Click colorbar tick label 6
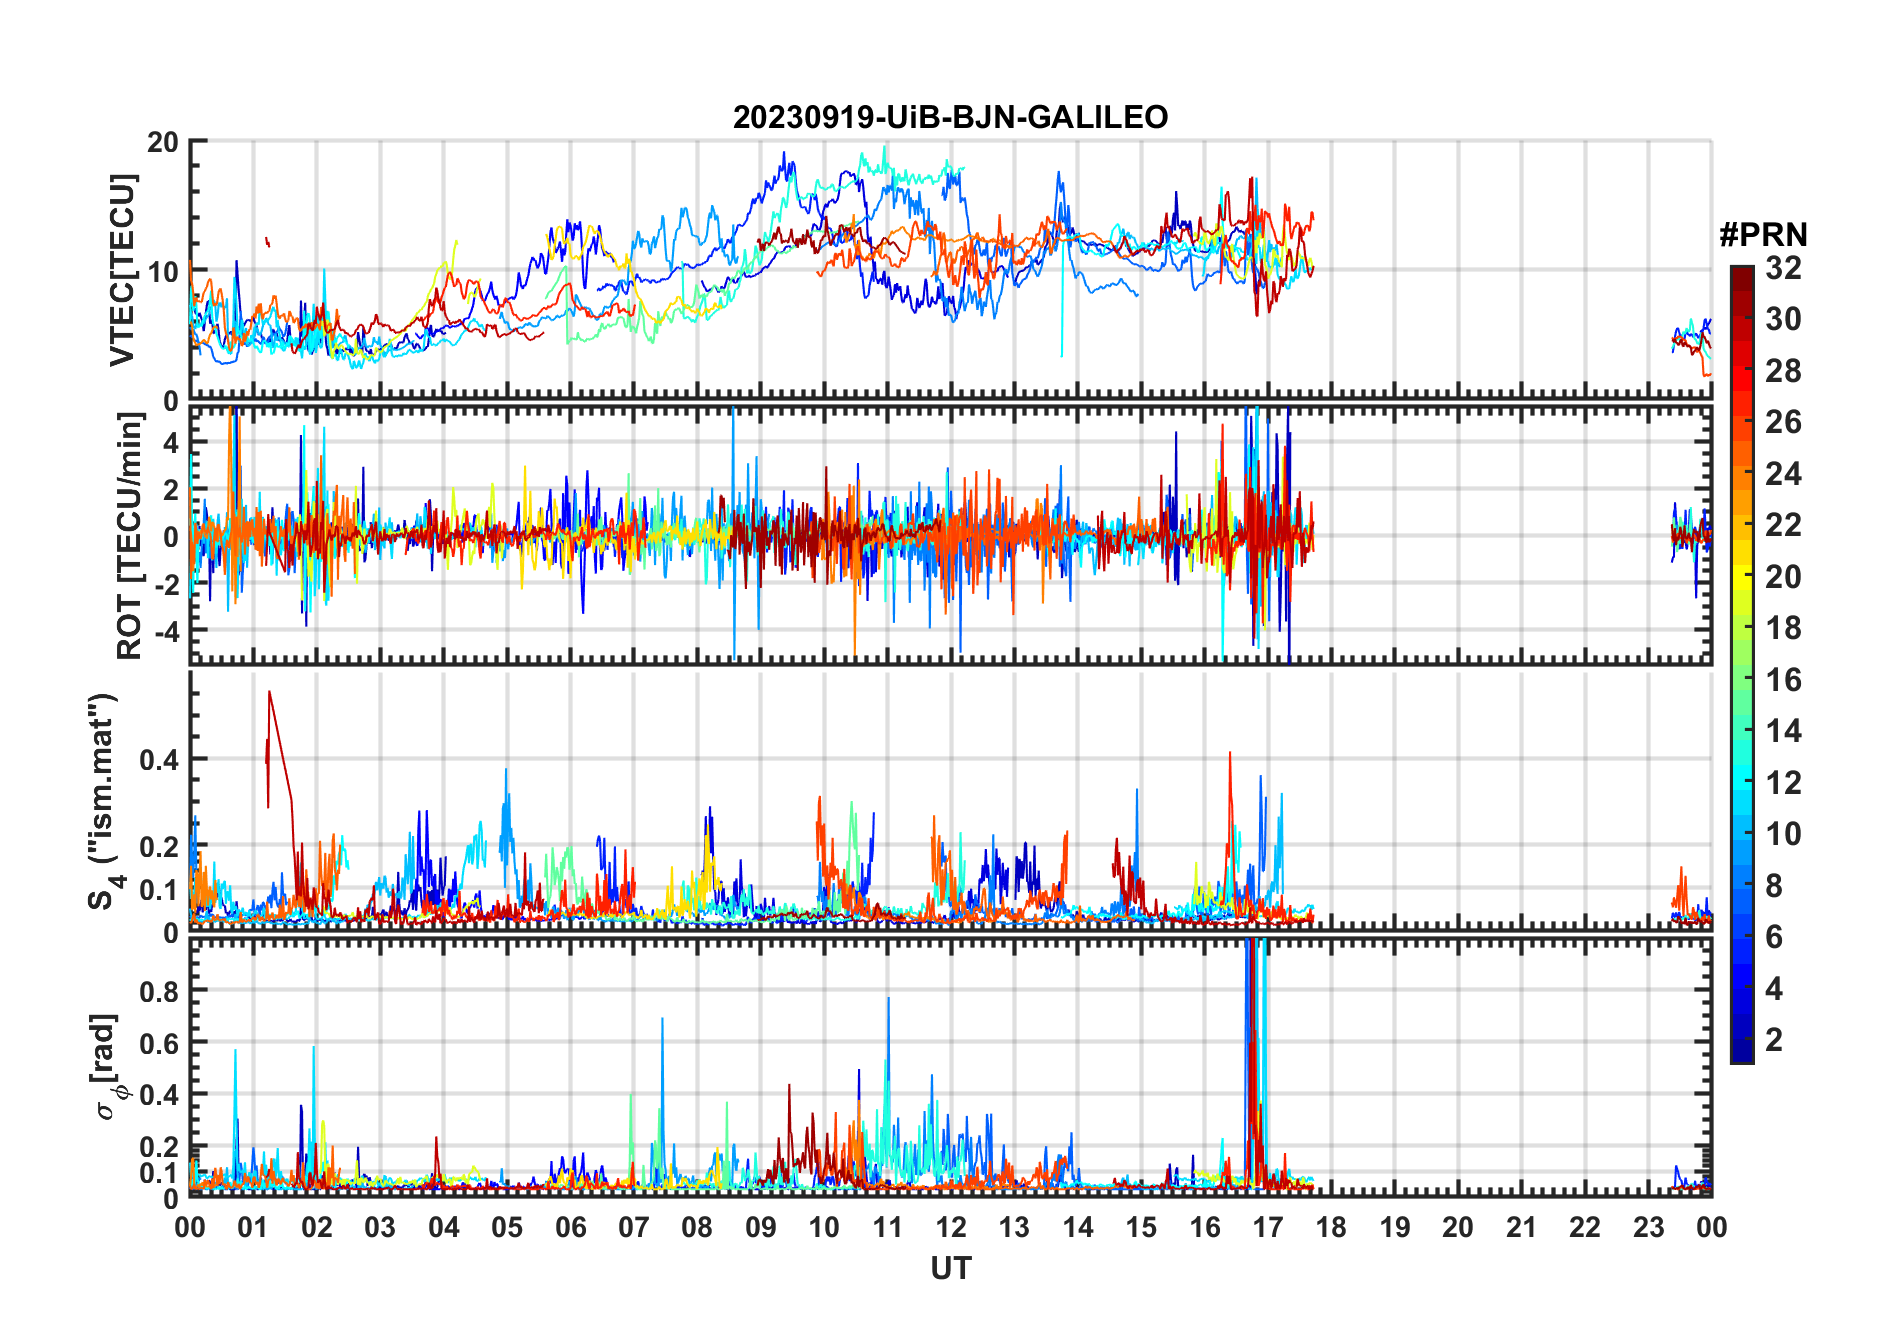This screenshot has height=1330, width=1902. tap(1774, 936)
